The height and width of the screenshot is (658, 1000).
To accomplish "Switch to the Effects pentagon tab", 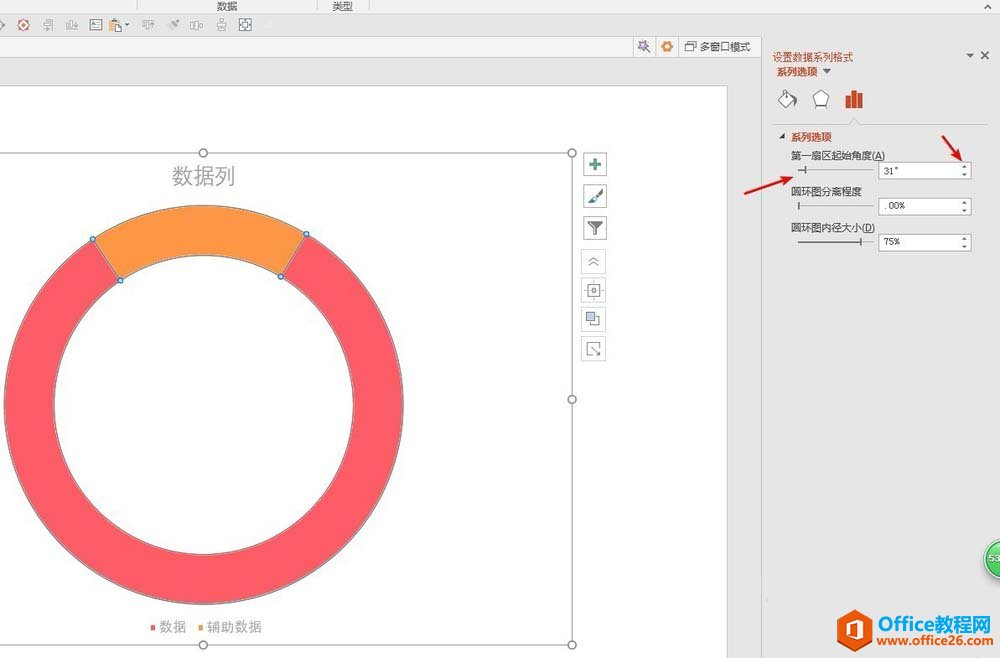I will point(820,99).
